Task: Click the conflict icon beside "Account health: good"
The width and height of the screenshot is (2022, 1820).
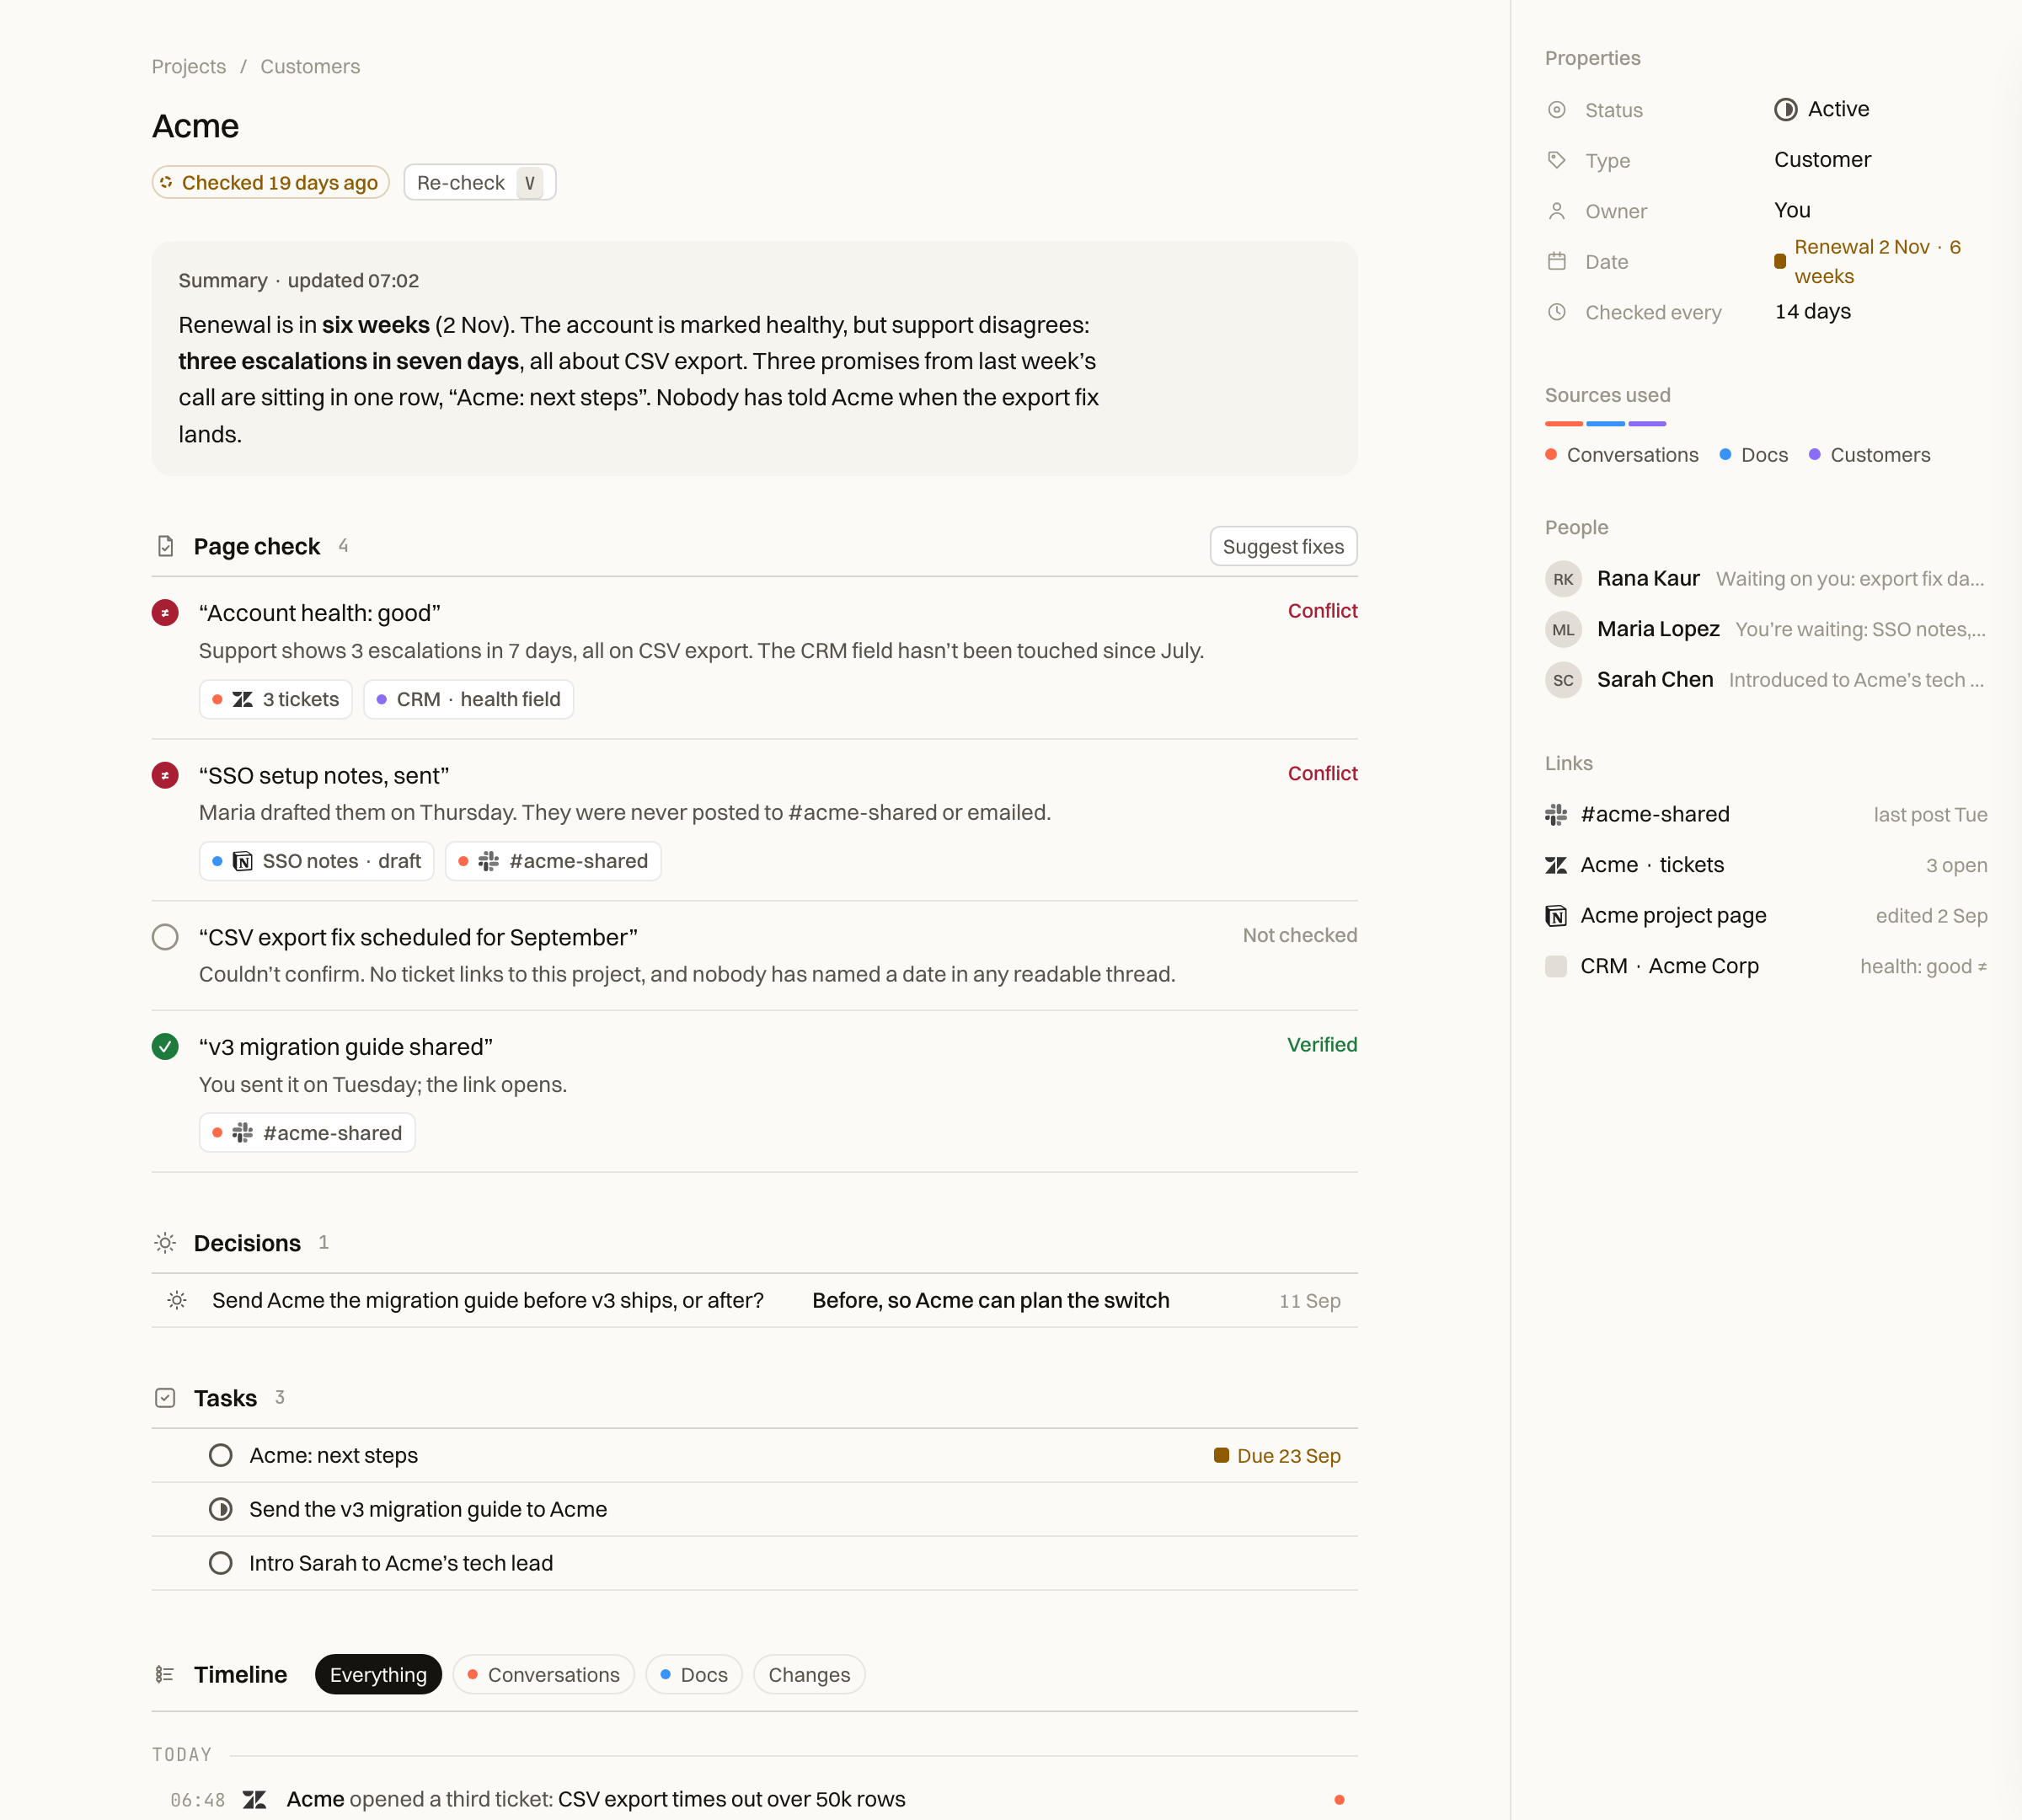Action: [x=165, y=613]
